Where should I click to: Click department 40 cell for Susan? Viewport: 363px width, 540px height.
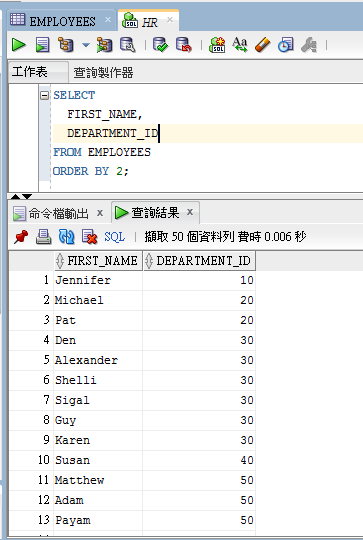(199, 460)
